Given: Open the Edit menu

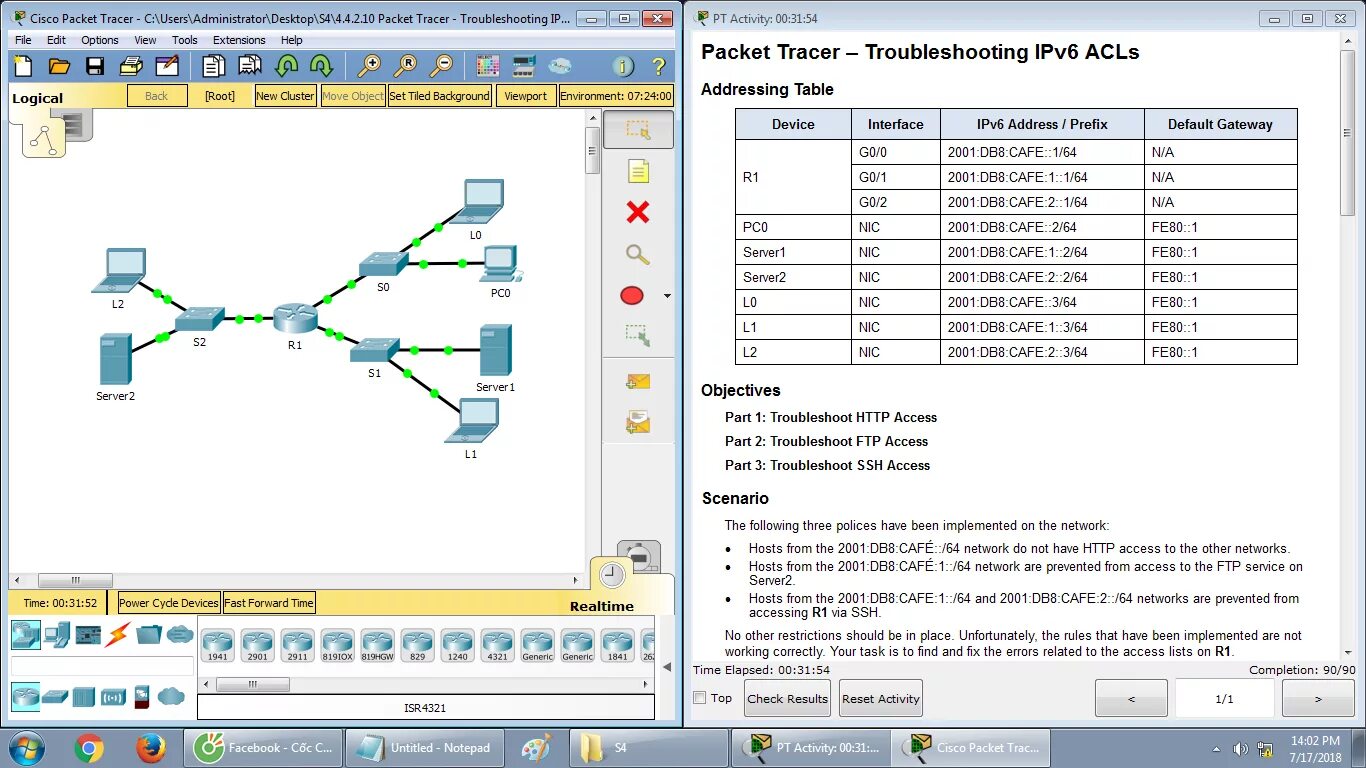Looking at the screenshot, I should tap(56, 40).
